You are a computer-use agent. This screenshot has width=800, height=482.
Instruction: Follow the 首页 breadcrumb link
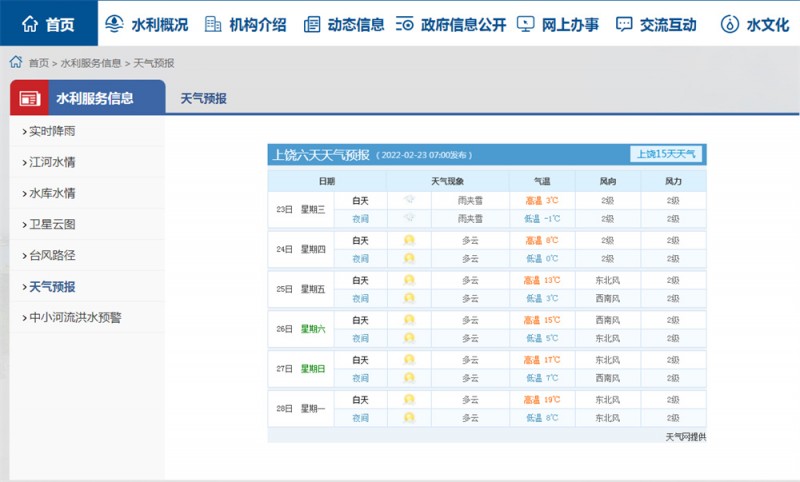click(x=39, y=63)
